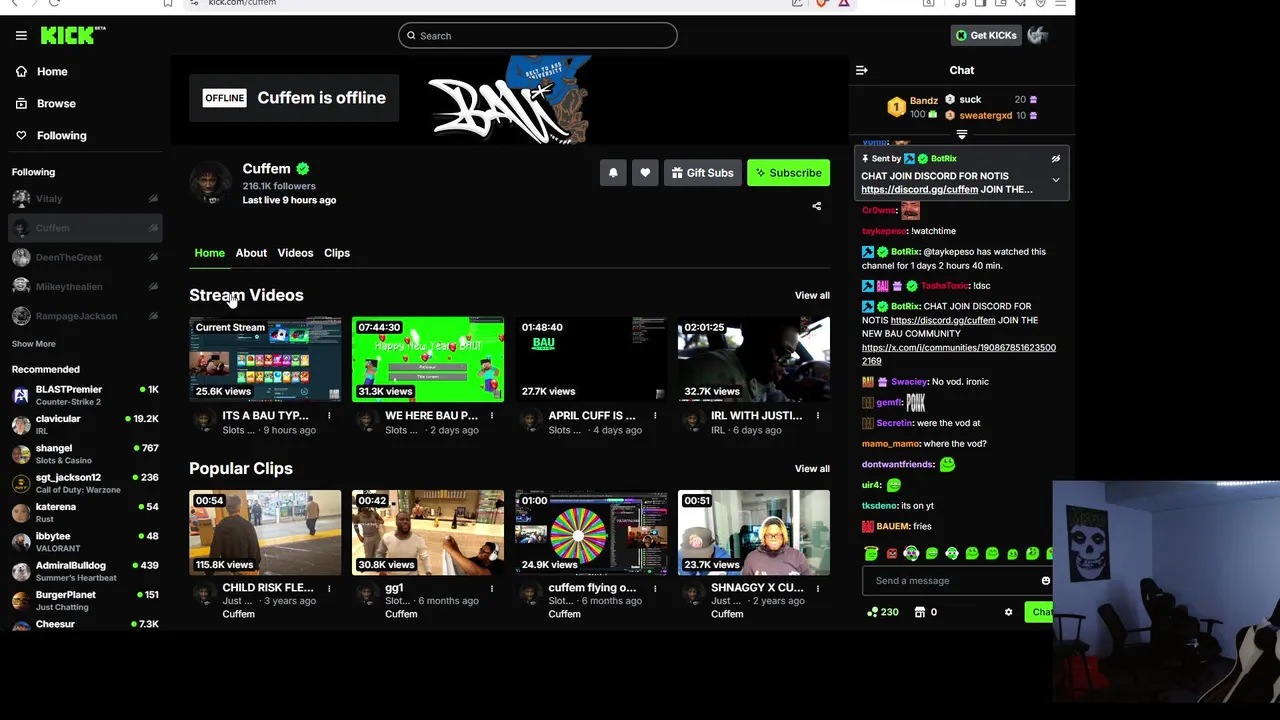Open the shop icon beside 0
The image size is (1280, 720).
click(x=920, y=612)
